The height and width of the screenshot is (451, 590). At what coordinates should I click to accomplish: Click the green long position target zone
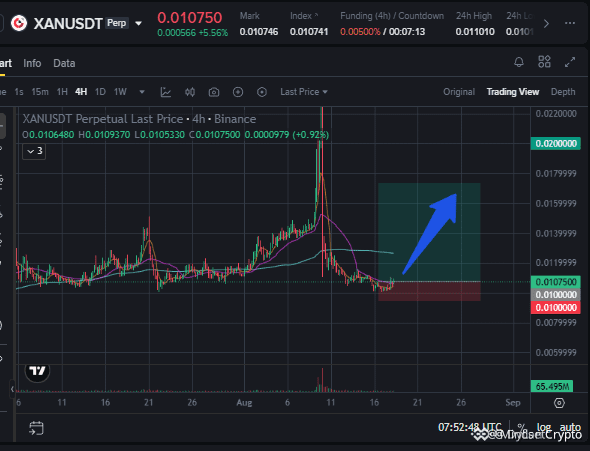click(x=429, y=232)
